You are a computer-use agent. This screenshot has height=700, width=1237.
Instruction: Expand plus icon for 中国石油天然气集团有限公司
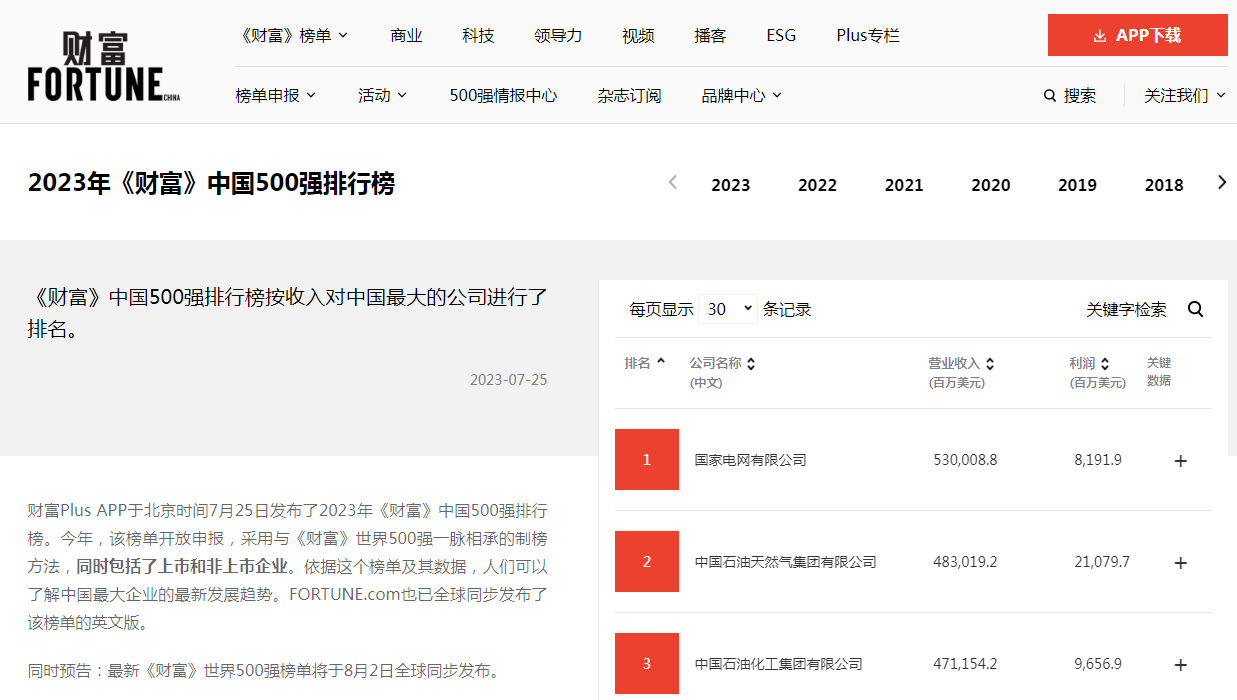[x=1180, y=563]
